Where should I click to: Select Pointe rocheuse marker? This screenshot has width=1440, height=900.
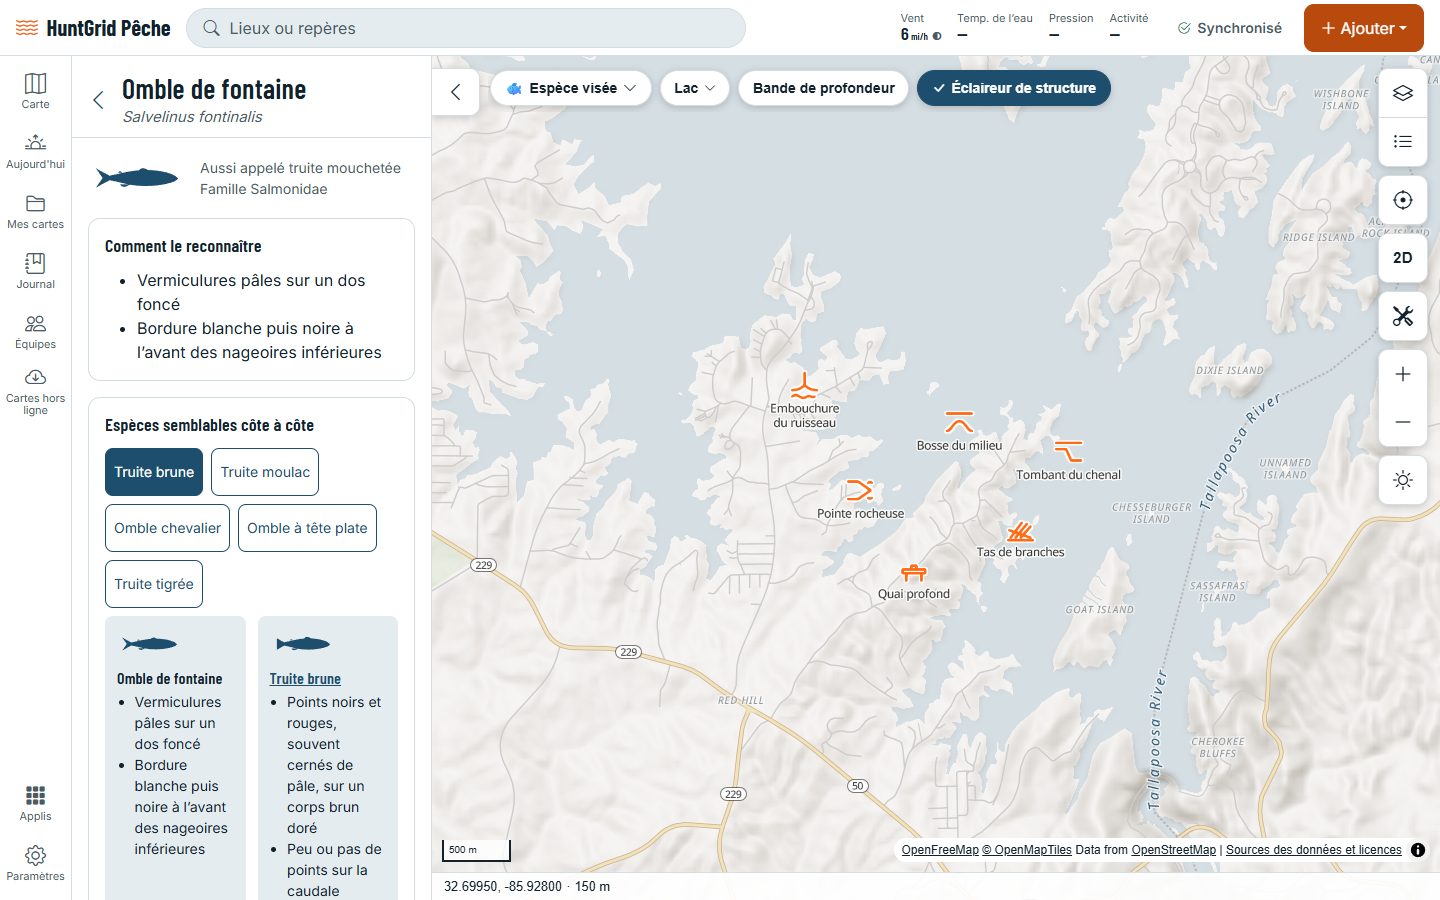860,490
